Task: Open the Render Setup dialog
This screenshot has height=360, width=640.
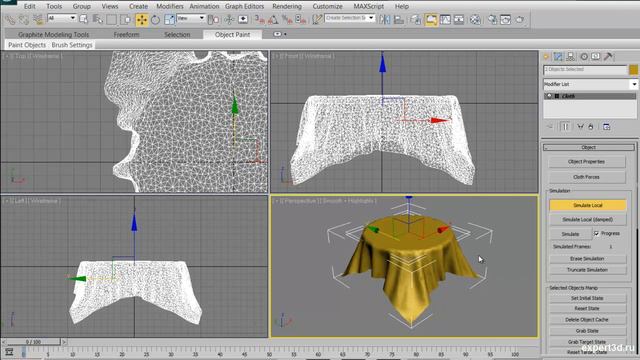Action: pos(492,19)
